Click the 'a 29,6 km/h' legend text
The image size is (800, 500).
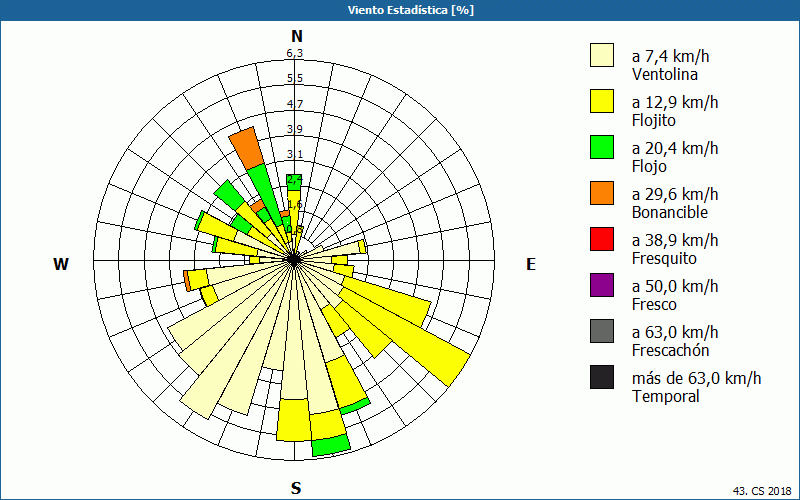pos(675,194)
